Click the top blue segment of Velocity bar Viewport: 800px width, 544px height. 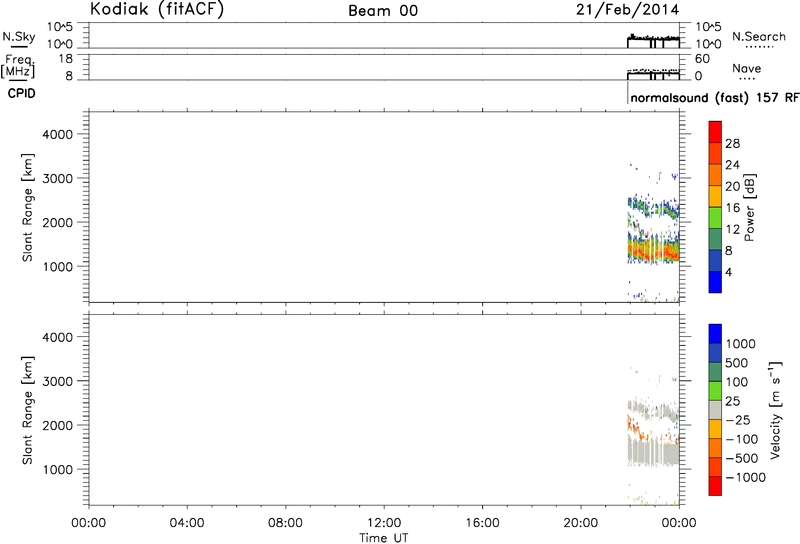pos(715,334)
